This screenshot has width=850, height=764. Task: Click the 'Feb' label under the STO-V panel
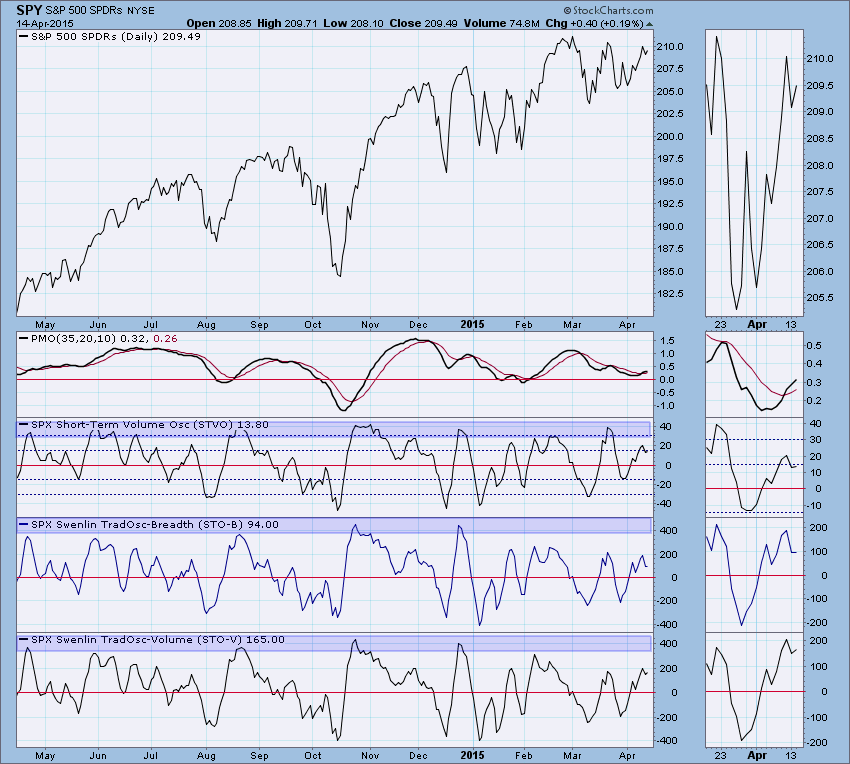[x=523, y=755]
